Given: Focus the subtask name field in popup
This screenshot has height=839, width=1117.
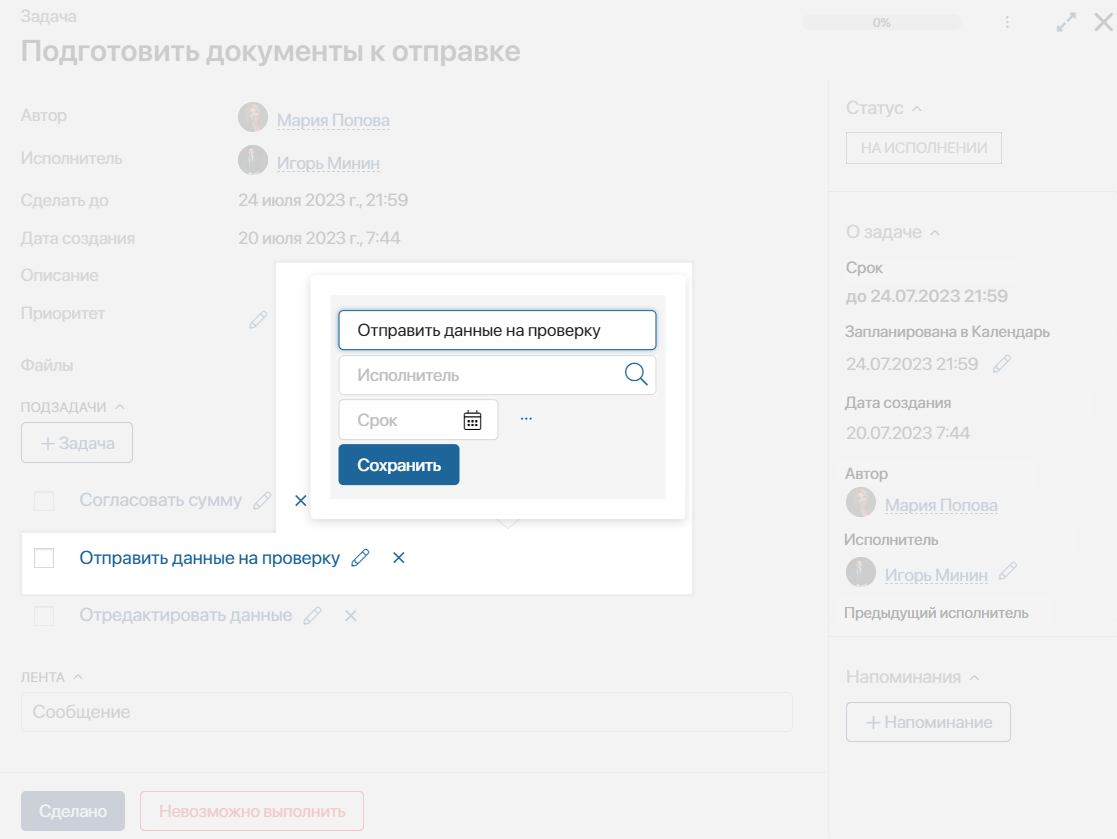Looking at the screenshot, I should (497, 330).
